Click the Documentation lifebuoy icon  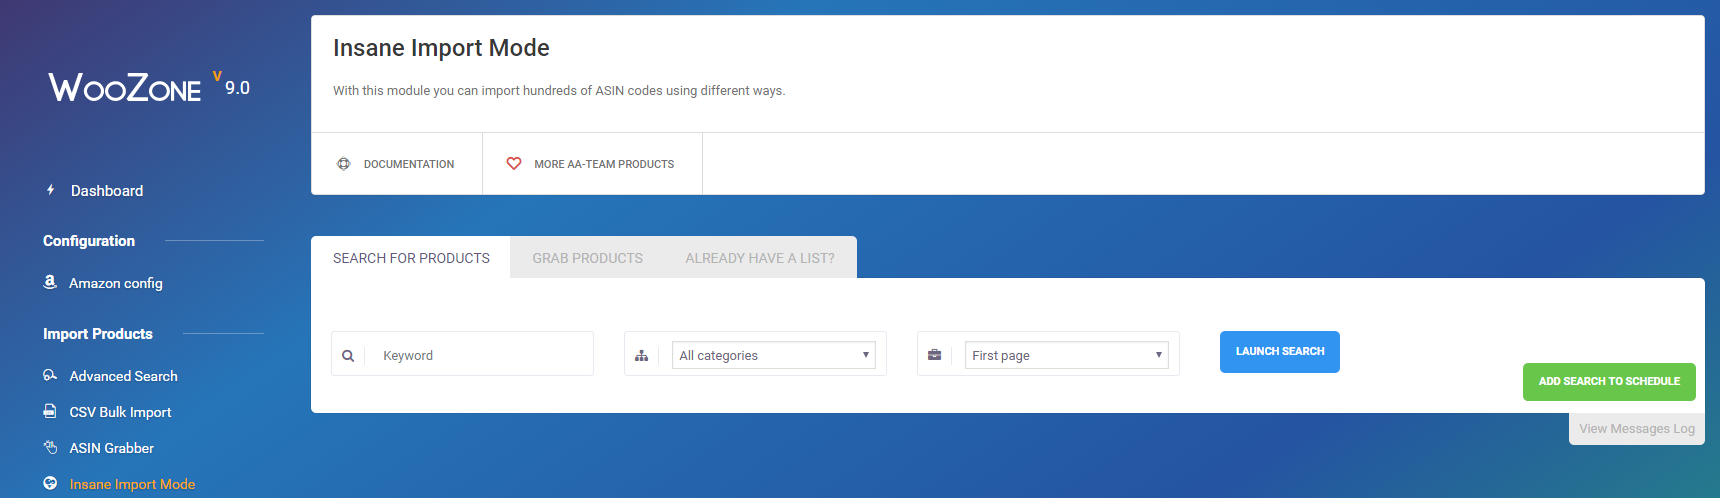point(344,164)
